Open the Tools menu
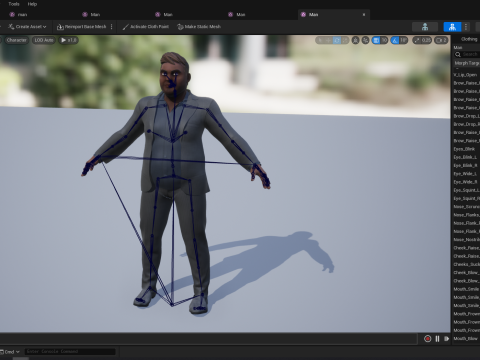The image size is (480, 360). tap(14, 4)
